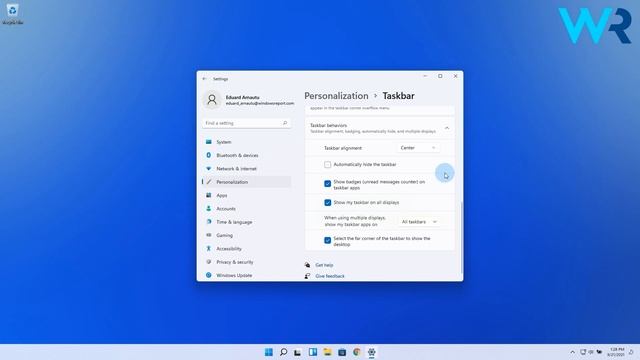
Task: Open the System settings category
Action: (246, 142)
